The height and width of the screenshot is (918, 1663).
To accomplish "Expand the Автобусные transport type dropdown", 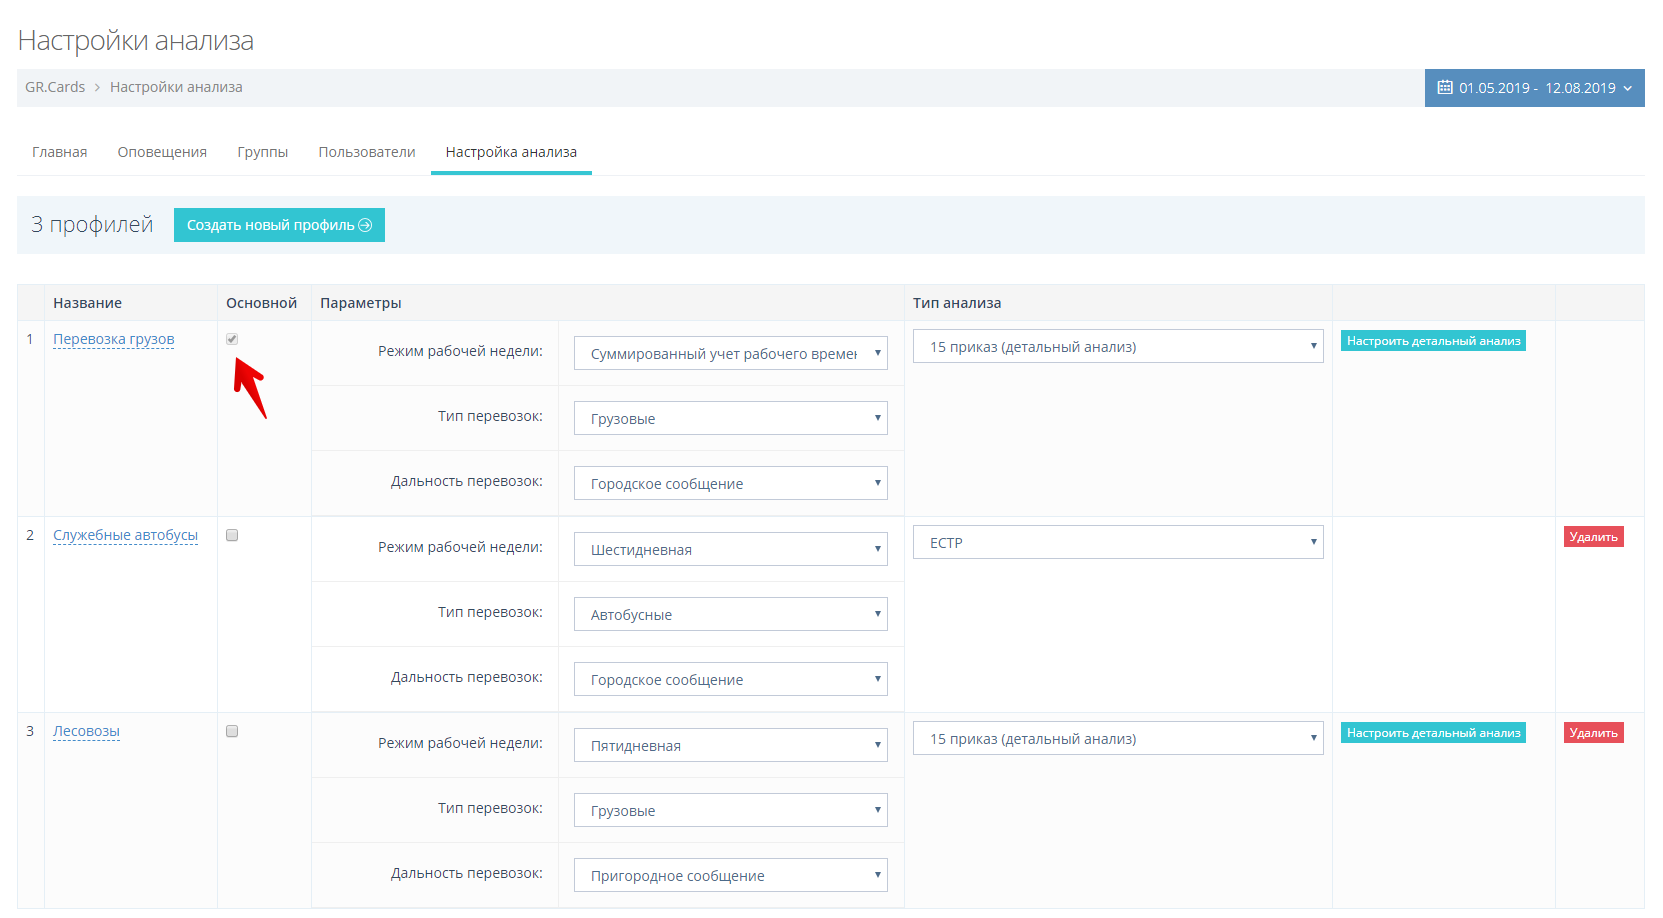I will pyautogui.click(x=730, y=614).
